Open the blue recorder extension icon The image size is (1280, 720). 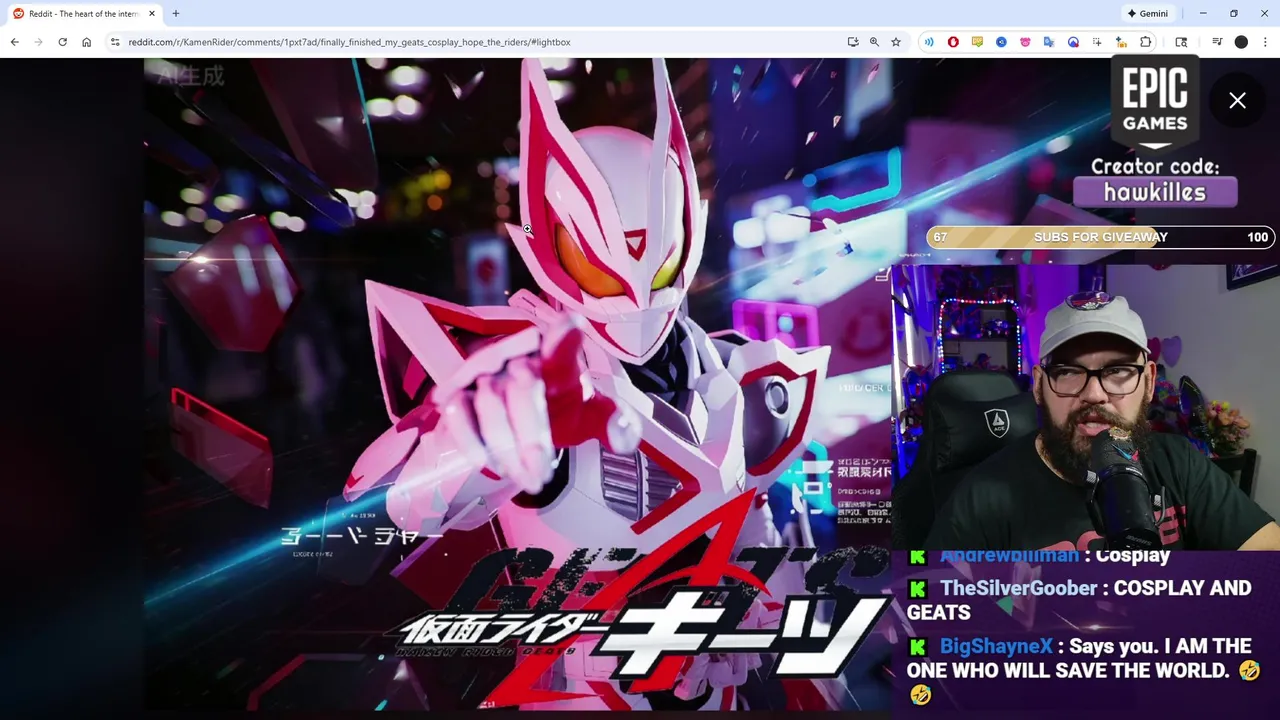(x=1073, y=42)
